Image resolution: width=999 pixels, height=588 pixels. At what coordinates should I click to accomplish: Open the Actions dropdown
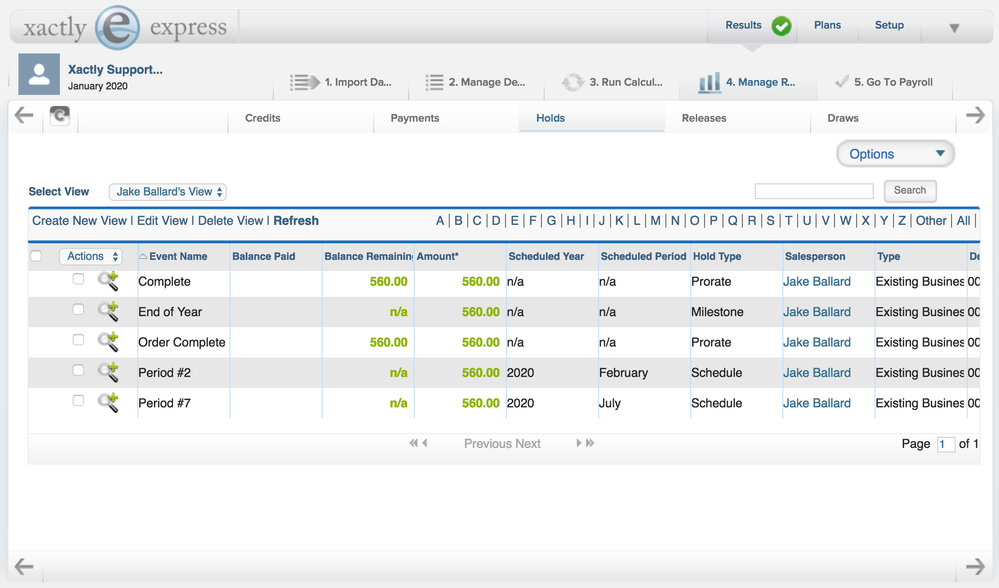click(x=90, y=256)
